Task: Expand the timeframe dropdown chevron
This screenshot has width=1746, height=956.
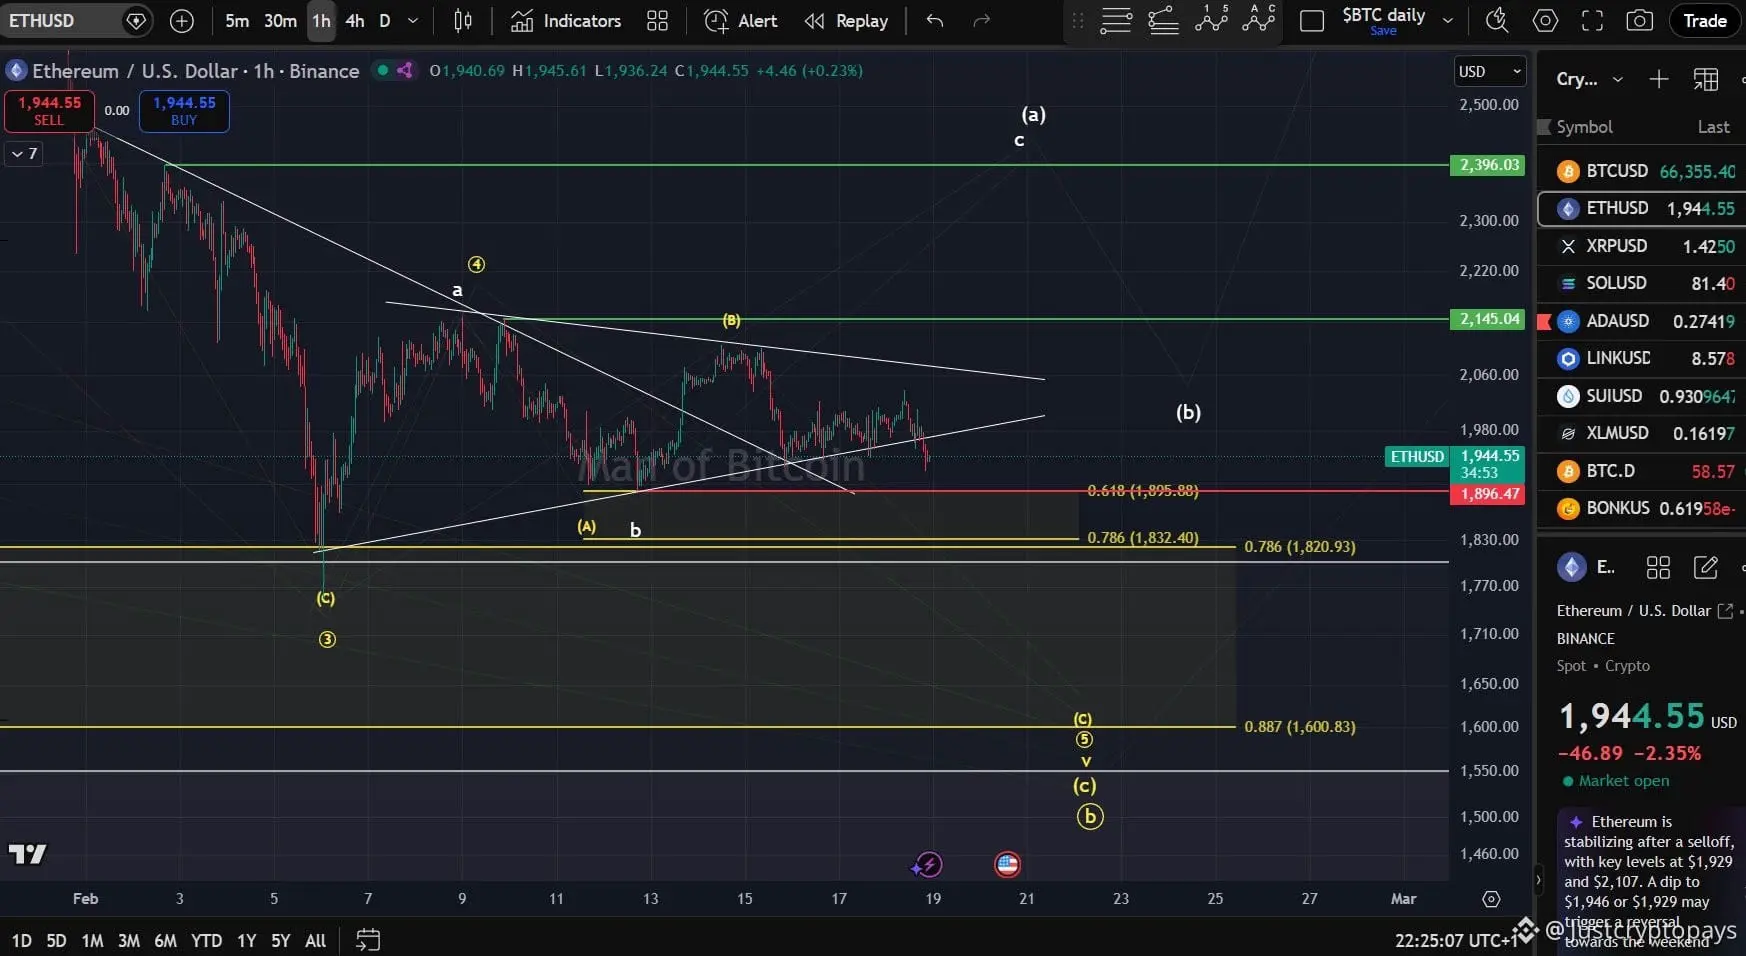Action: tap(413, 21)
